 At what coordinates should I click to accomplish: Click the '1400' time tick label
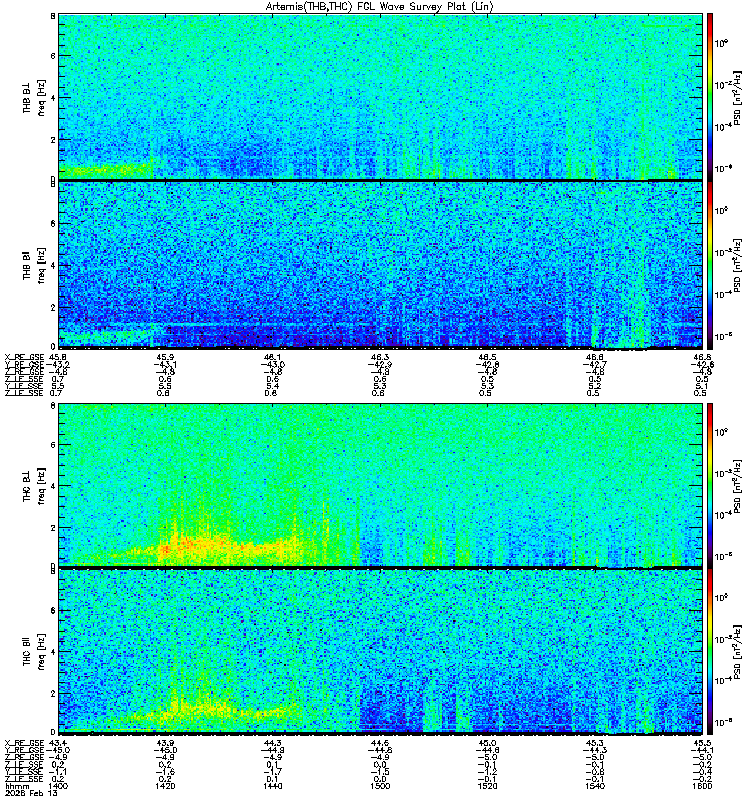point(58,786)
